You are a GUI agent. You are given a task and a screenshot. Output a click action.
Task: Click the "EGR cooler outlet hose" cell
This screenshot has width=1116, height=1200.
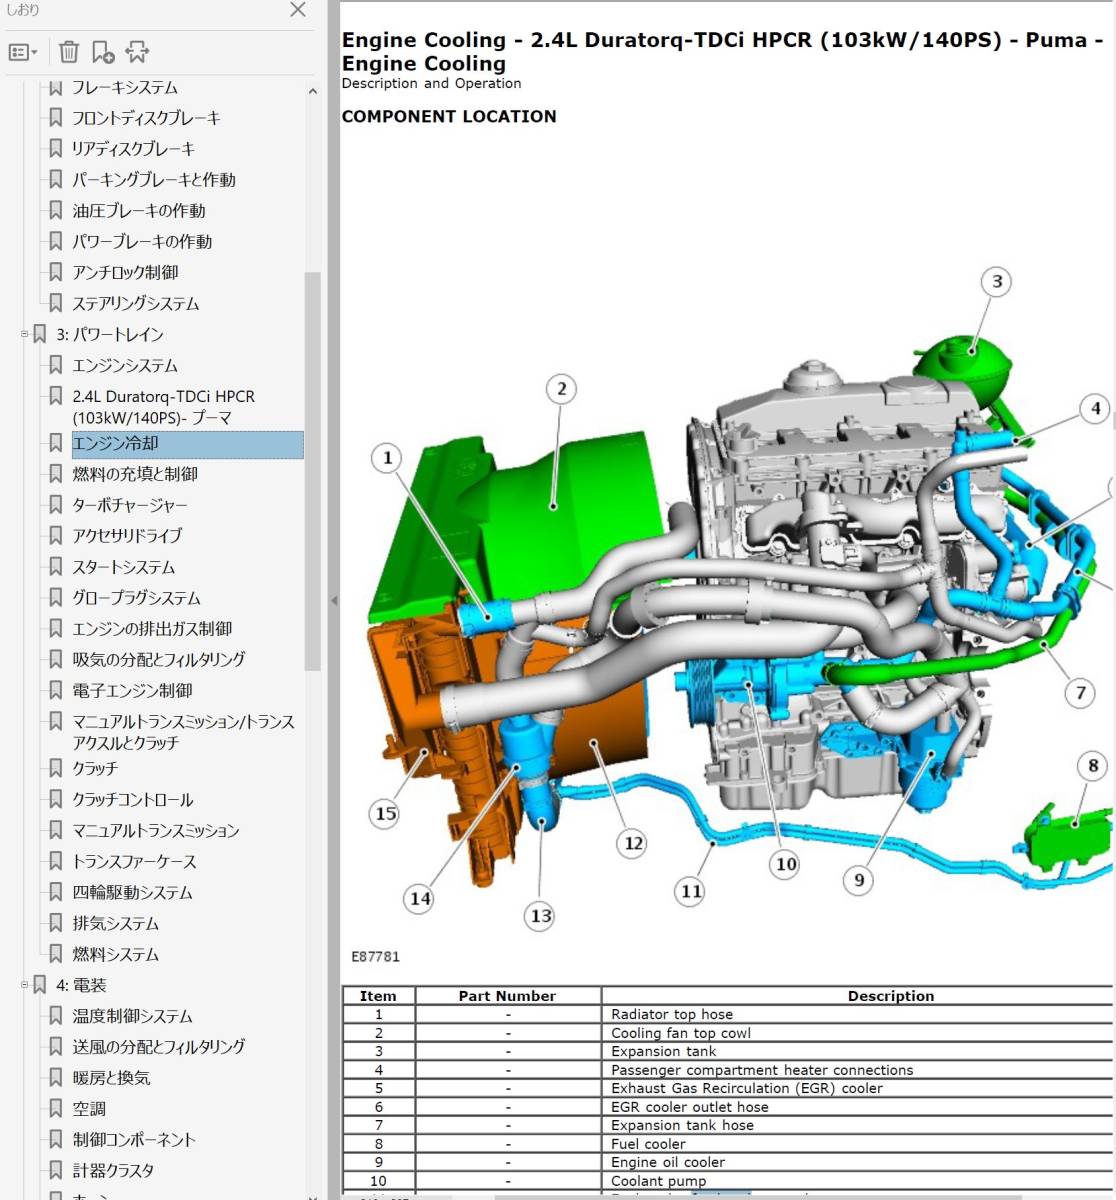857,1107
